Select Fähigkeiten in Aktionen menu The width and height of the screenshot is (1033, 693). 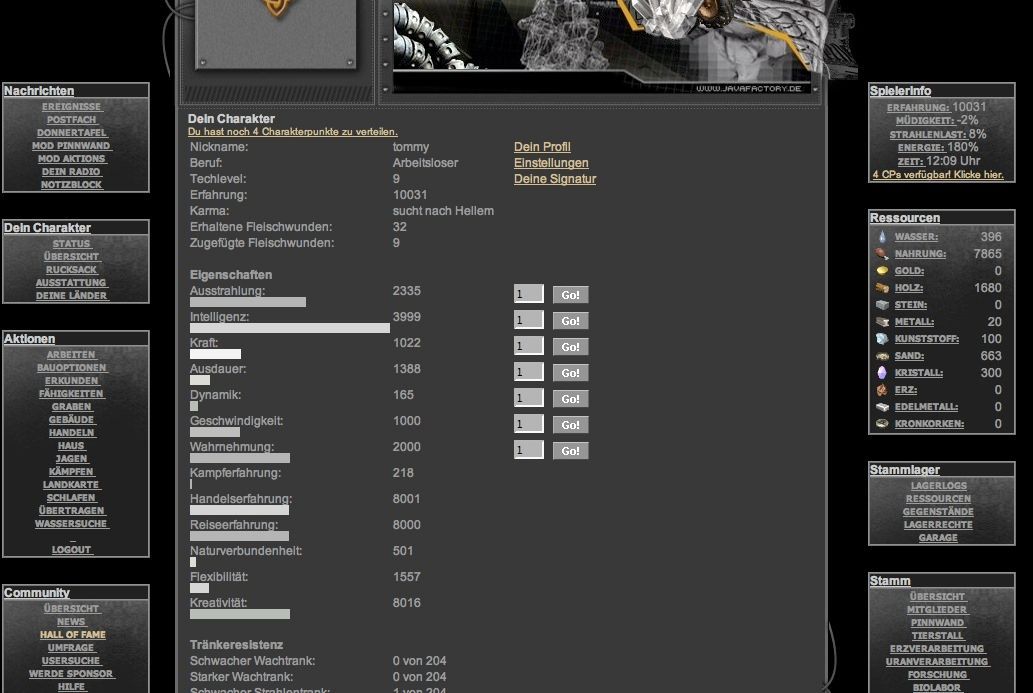pyautogui.click(x=71, y=394)
